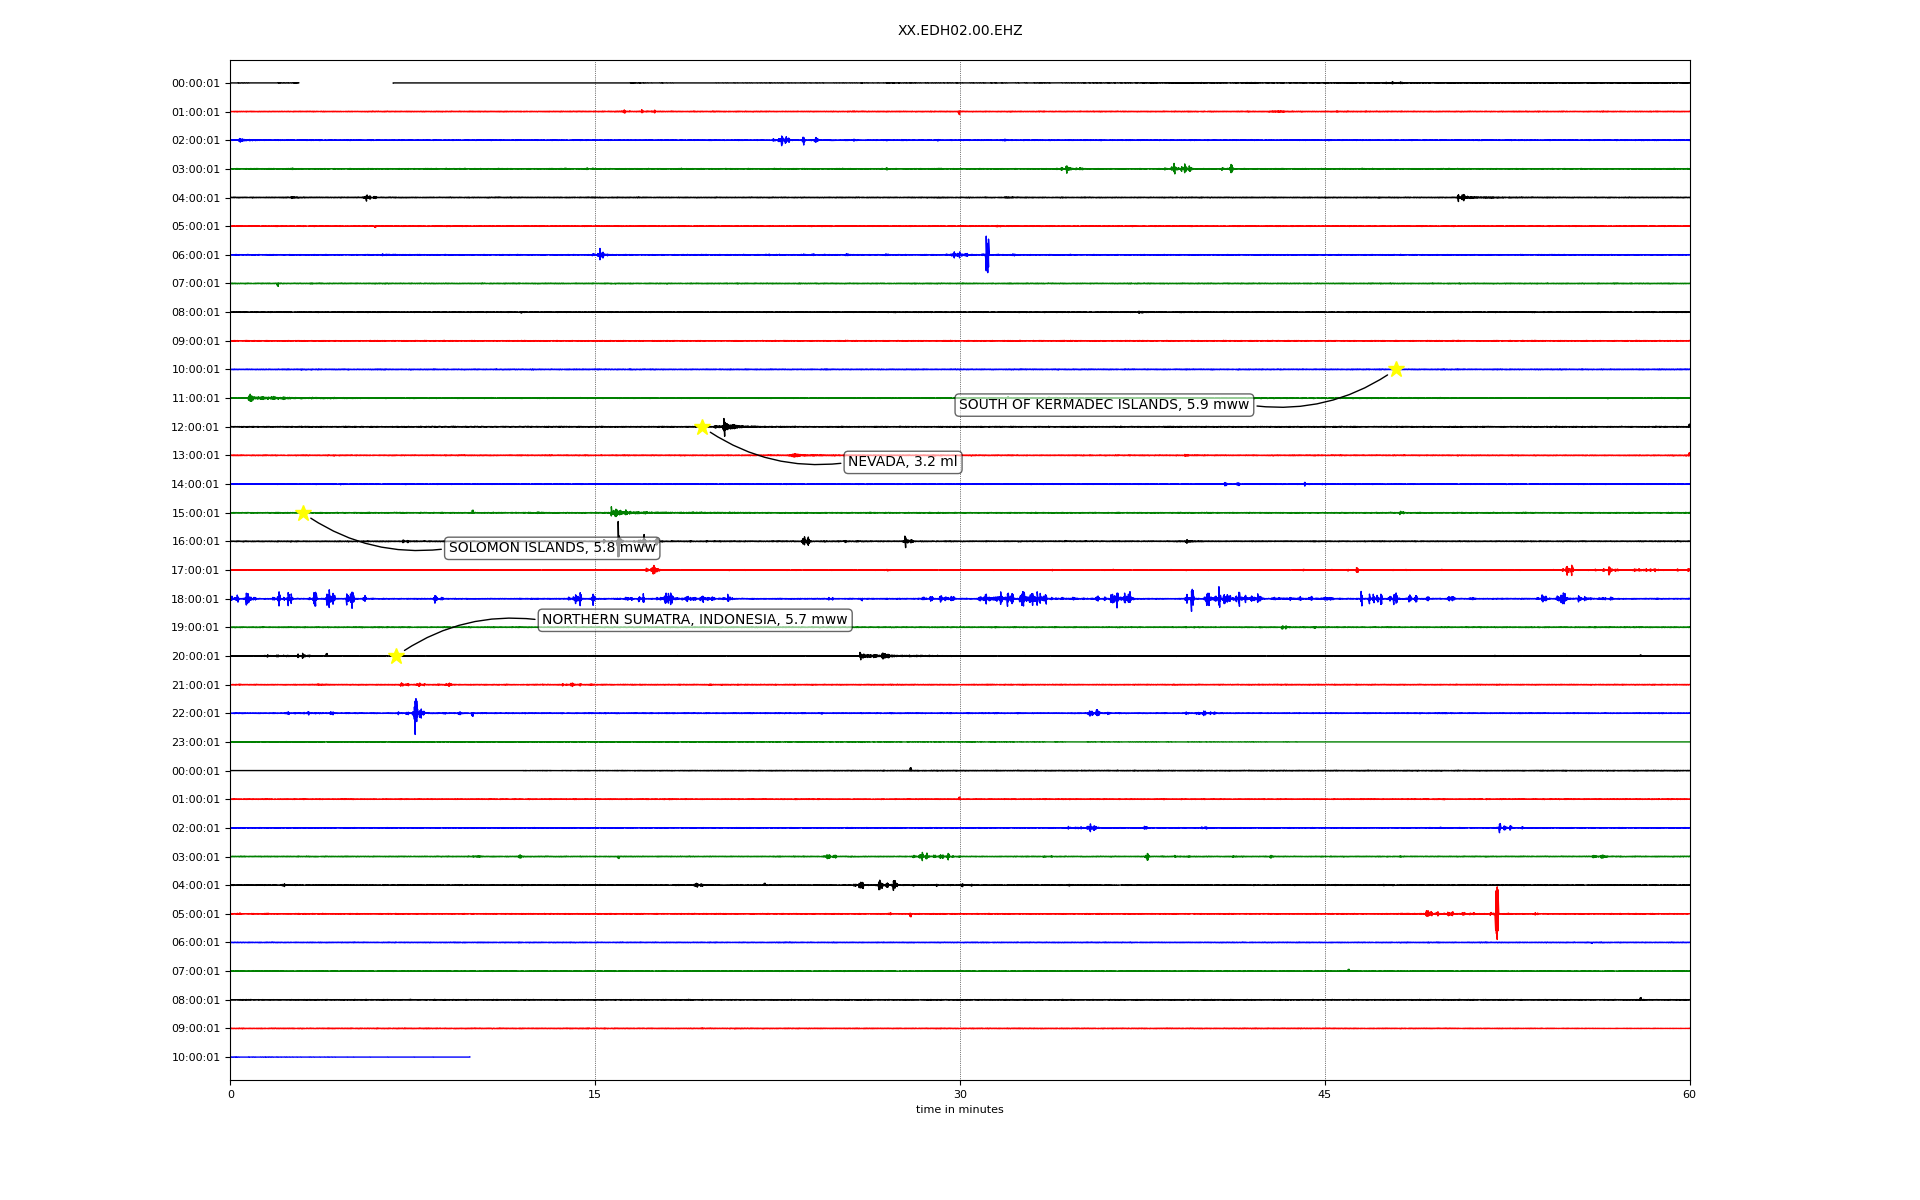This screenshot has height=1200, width=1920.
Task: Click the gap in the first 00:00:01 trace
Action: [345, 83]
